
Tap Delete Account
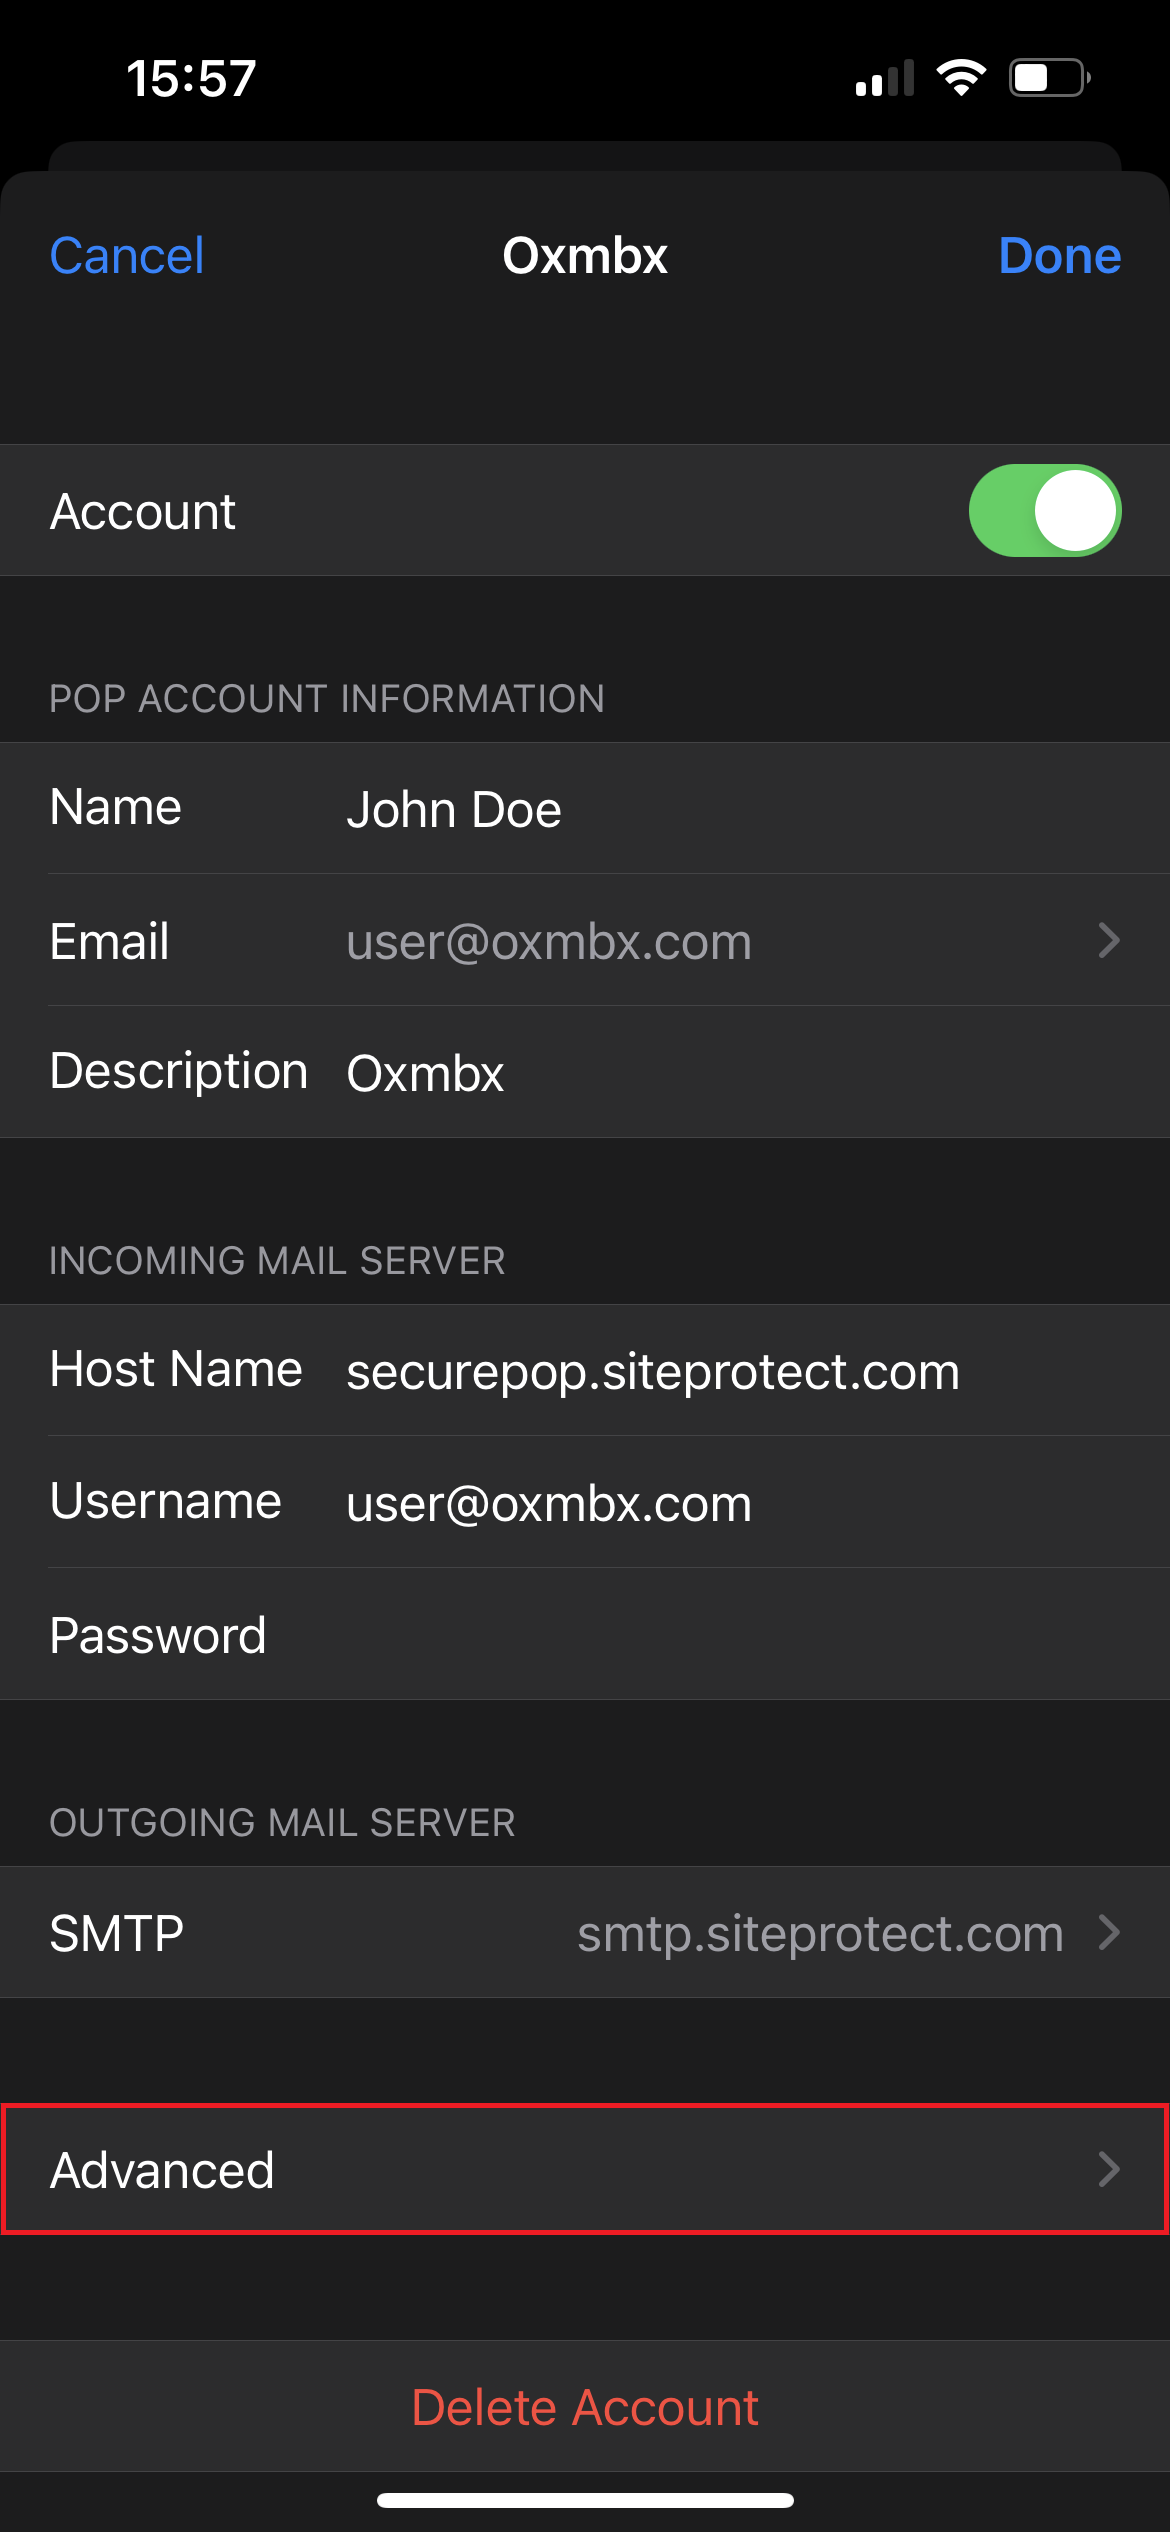pyautogui.click(x=585, y=2406)
